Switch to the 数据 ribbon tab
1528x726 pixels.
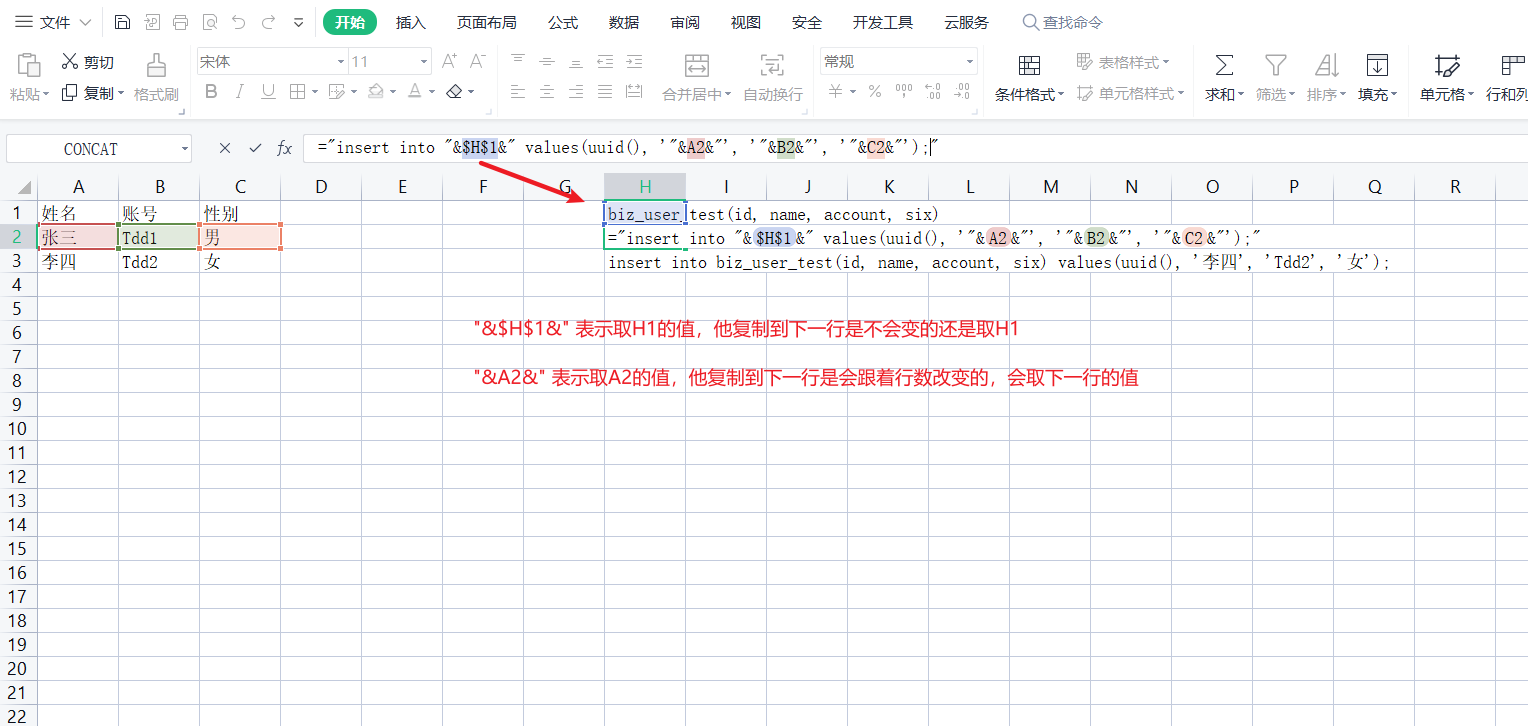coord(623,21)
